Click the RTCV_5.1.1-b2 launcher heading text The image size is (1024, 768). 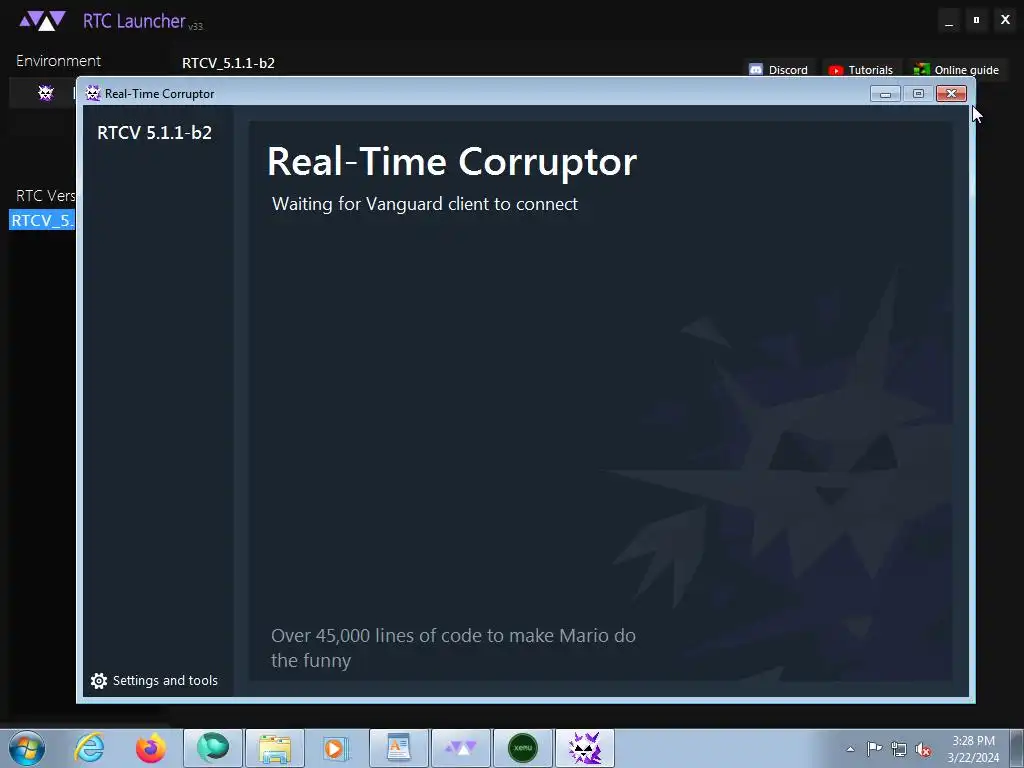(x=229, y=63)
